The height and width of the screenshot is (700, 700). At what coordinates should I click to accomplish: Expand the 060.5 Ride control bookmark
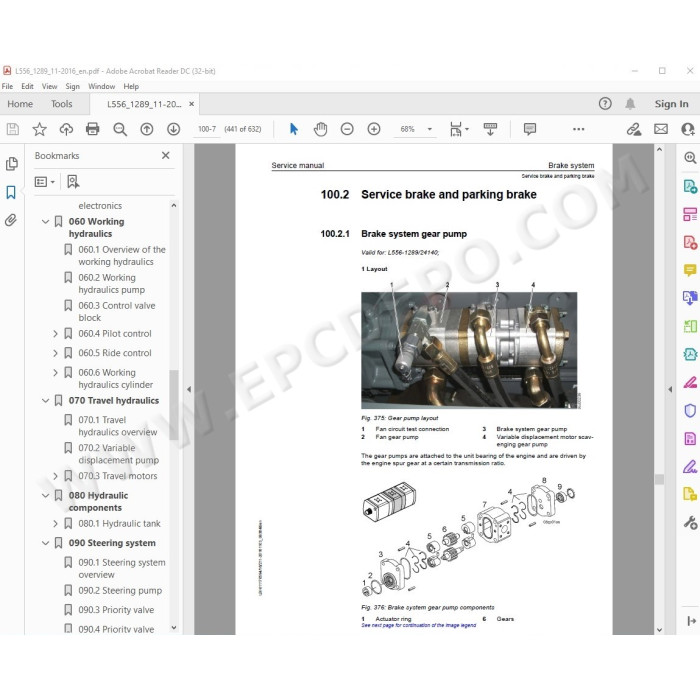coord(55,353)
